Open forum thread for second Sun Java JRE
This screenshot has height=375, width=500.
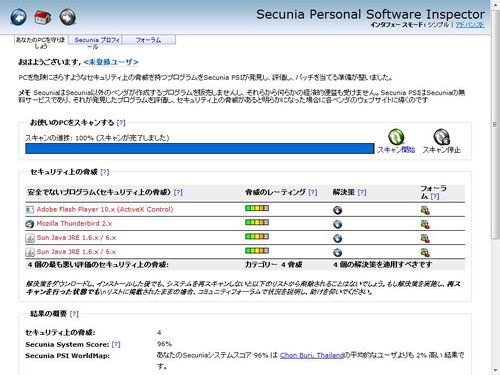tap(425, 252)
